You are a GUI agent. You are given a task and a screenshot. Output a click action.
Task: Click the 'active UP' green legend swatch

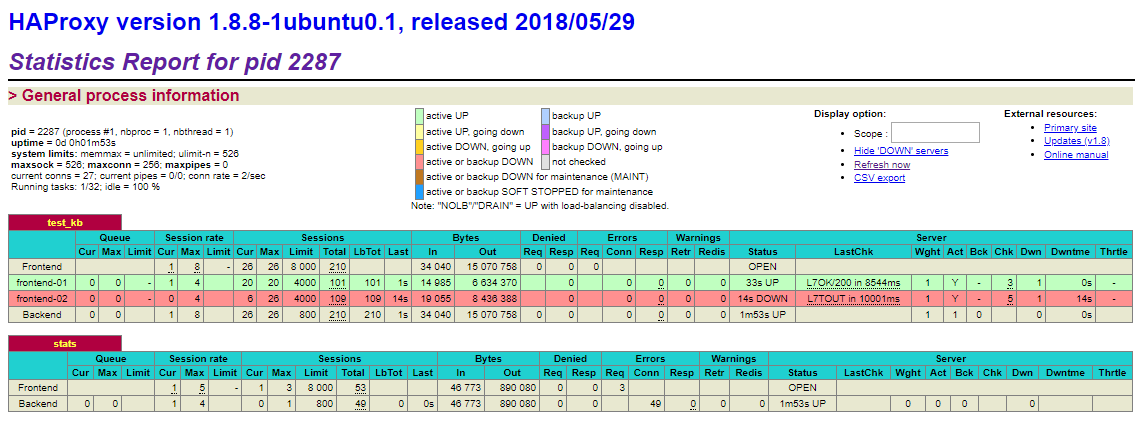click(x=419, y=116)
